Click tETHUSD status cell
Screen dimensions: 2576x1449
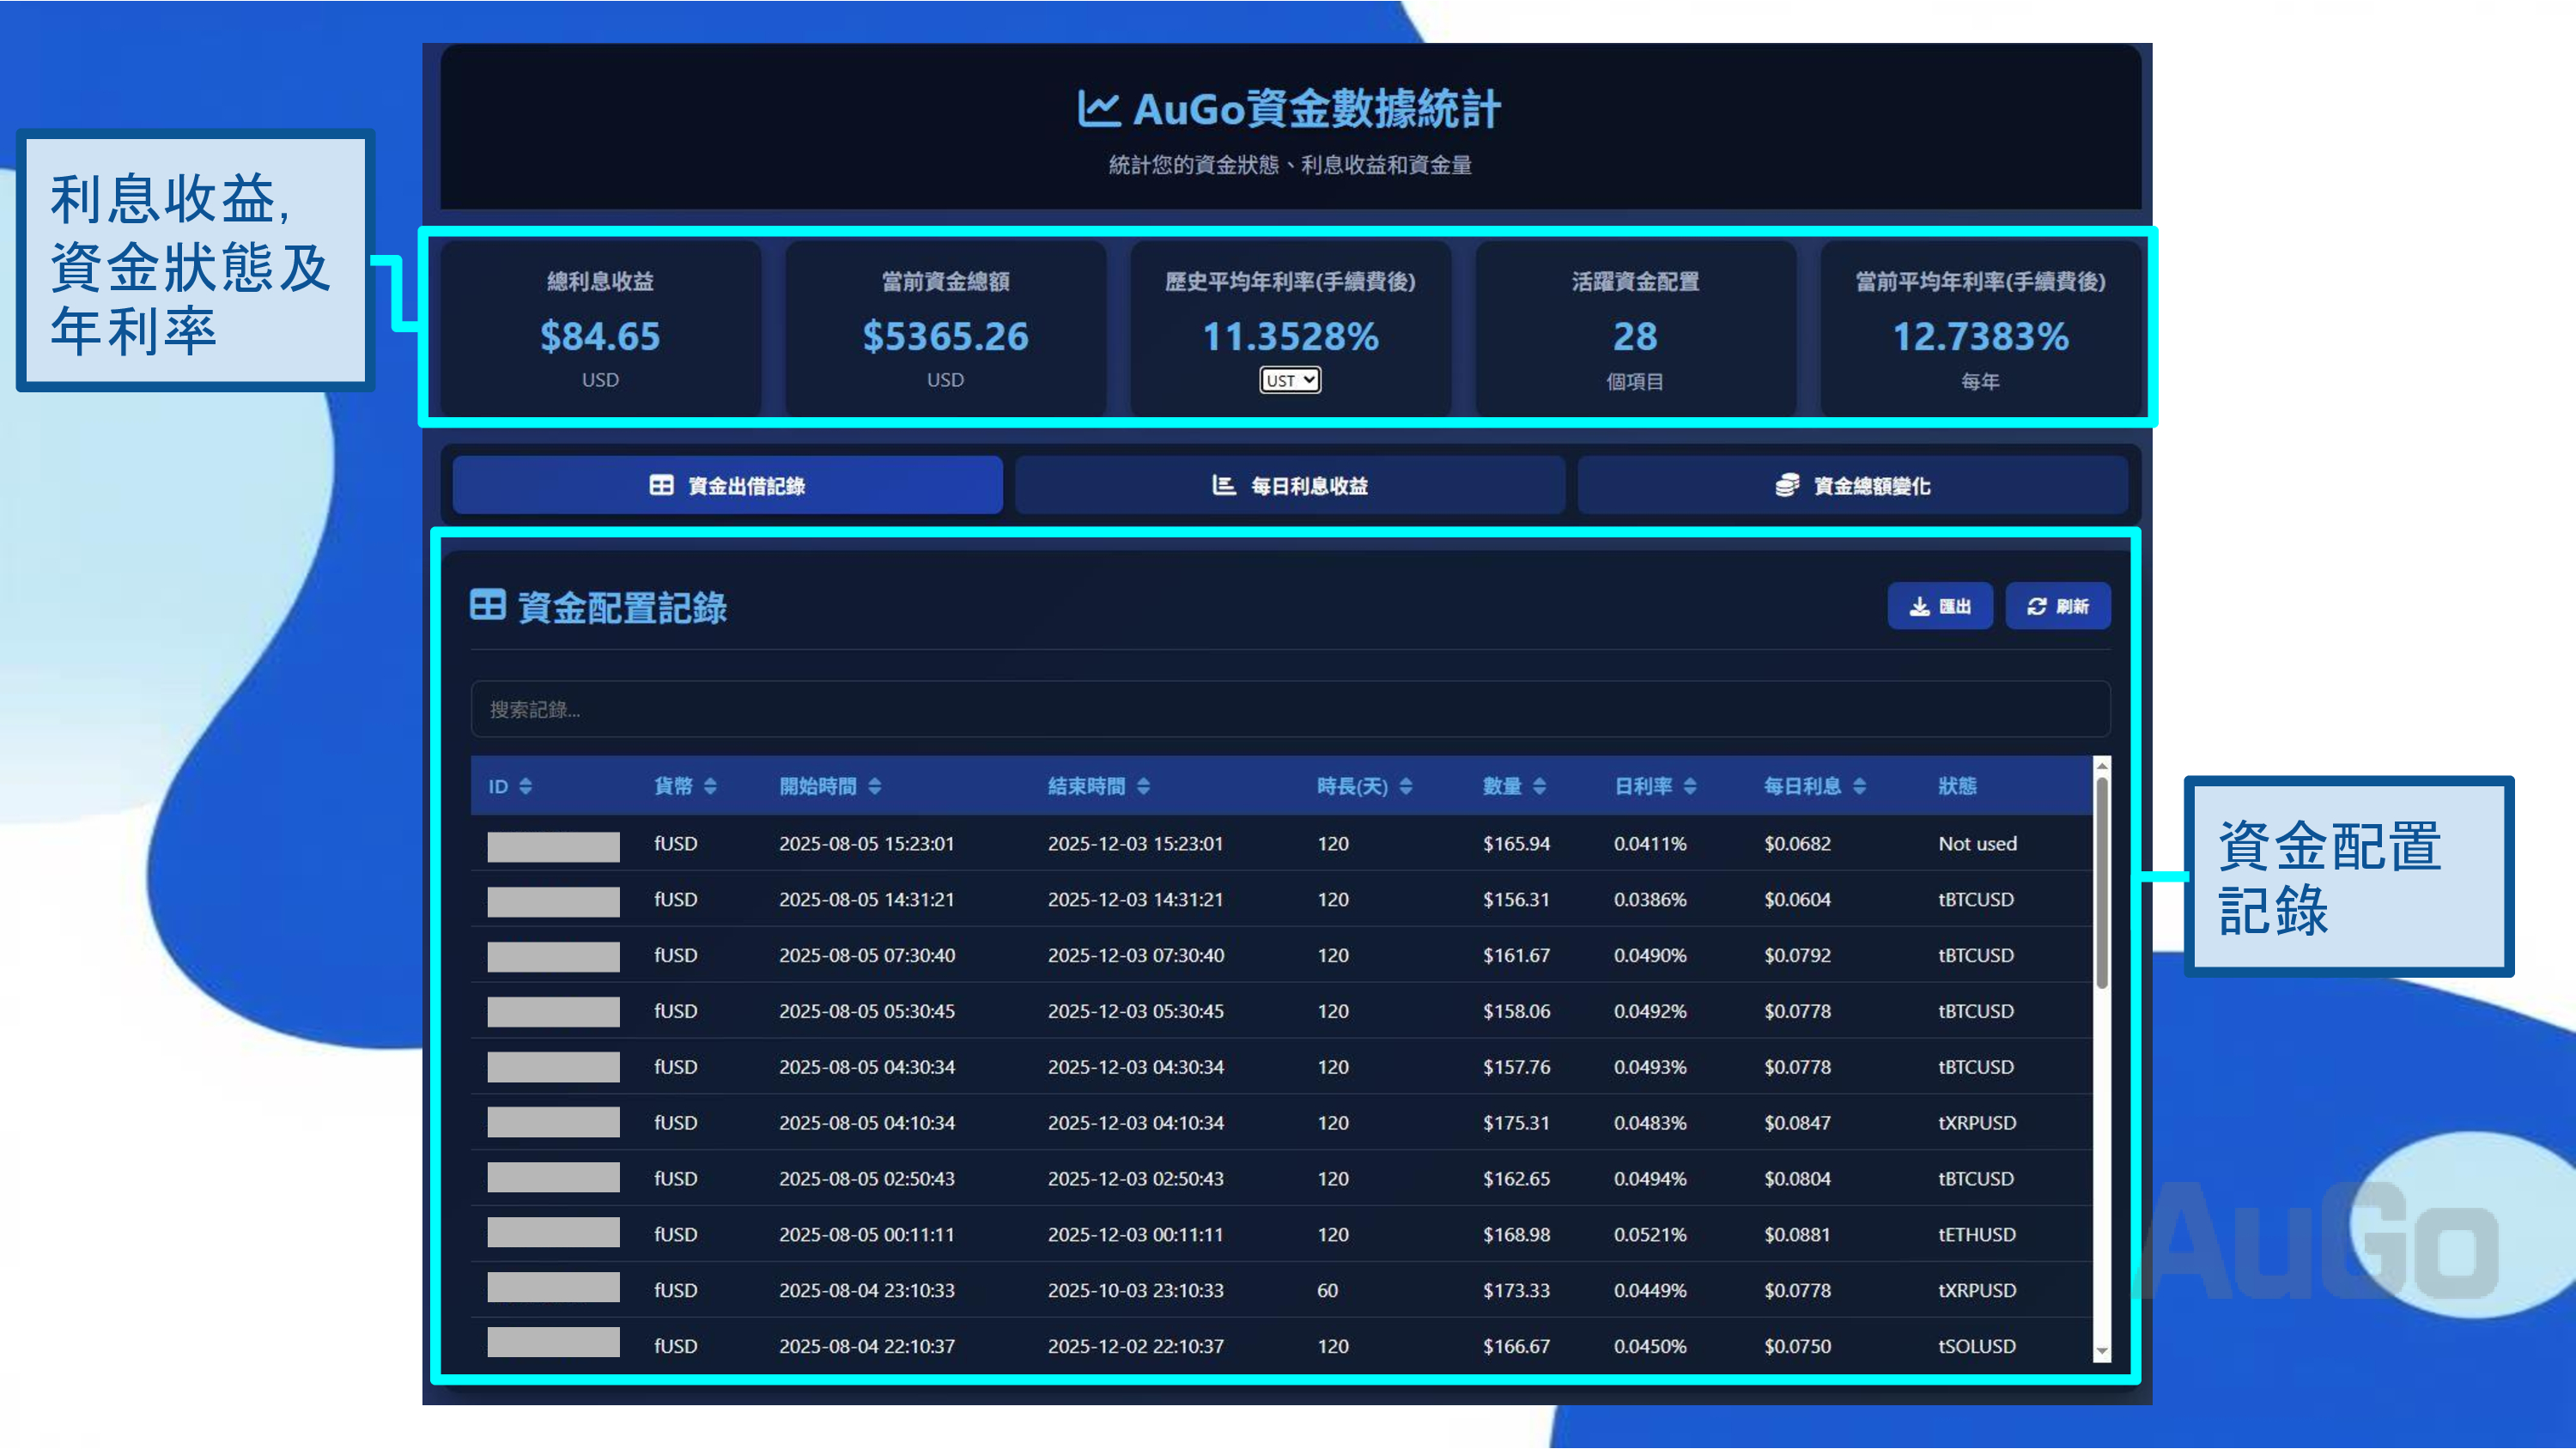click(1976, 1235)
